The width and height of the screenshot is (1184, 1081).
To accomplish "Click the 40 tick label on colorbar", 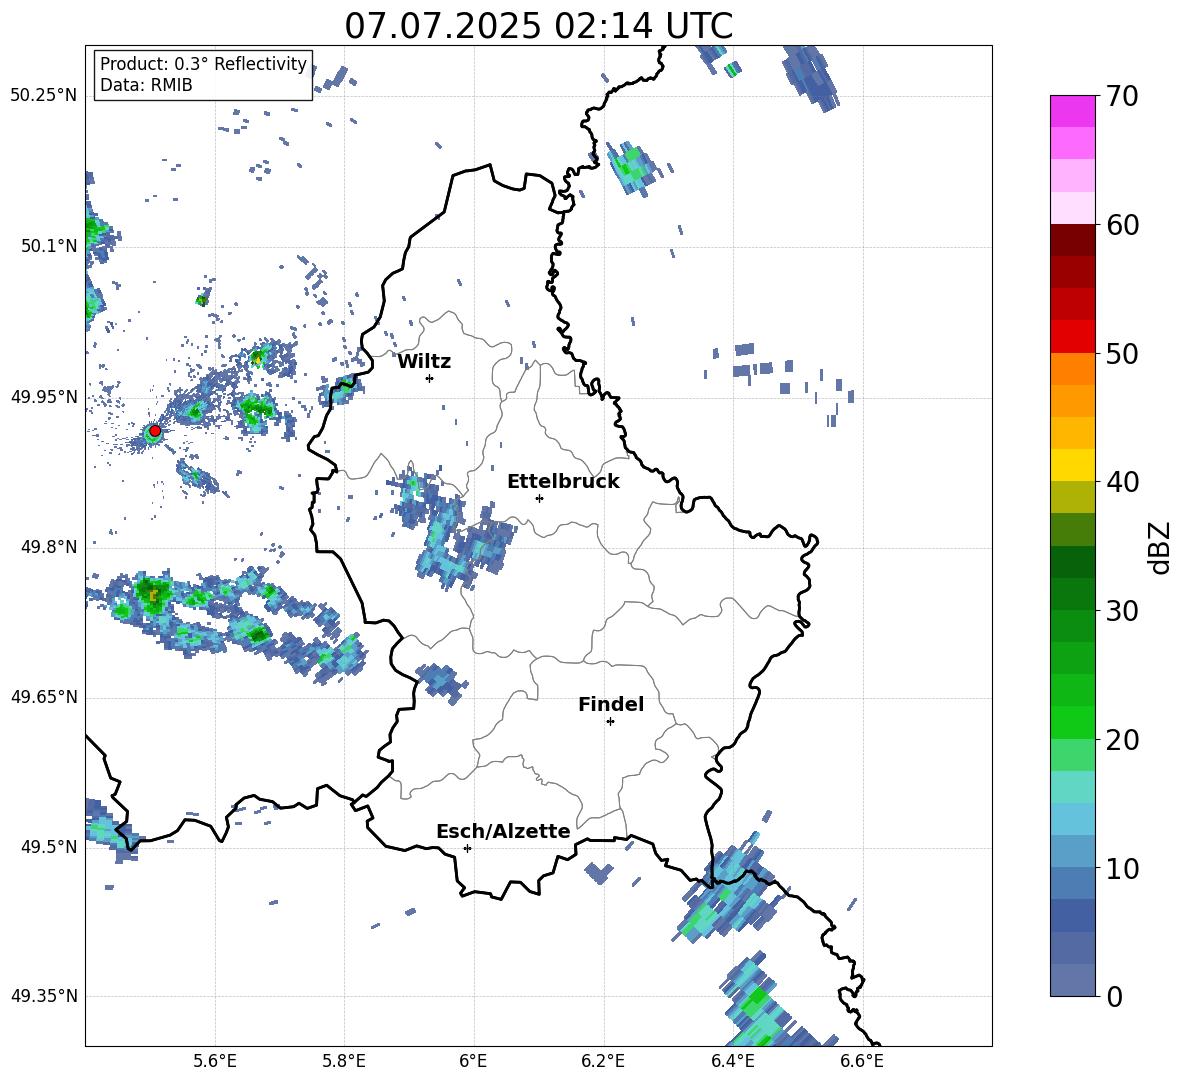I will click(1122, 482).
